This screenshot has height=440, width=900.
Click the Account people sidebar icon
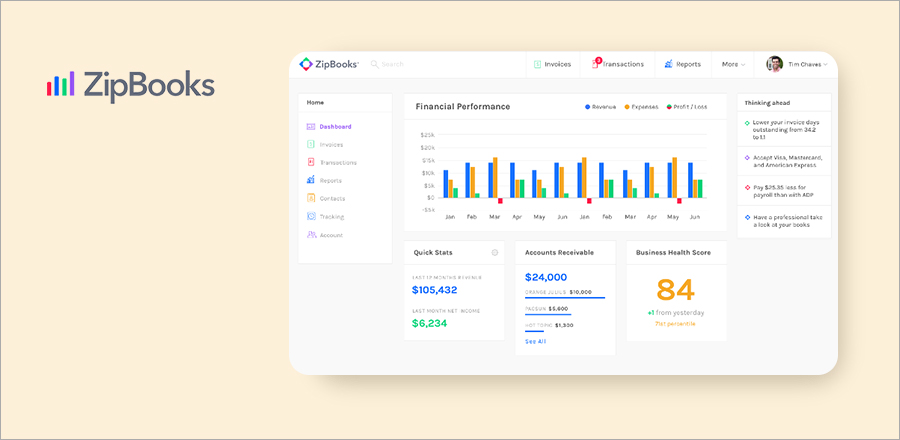312,235
